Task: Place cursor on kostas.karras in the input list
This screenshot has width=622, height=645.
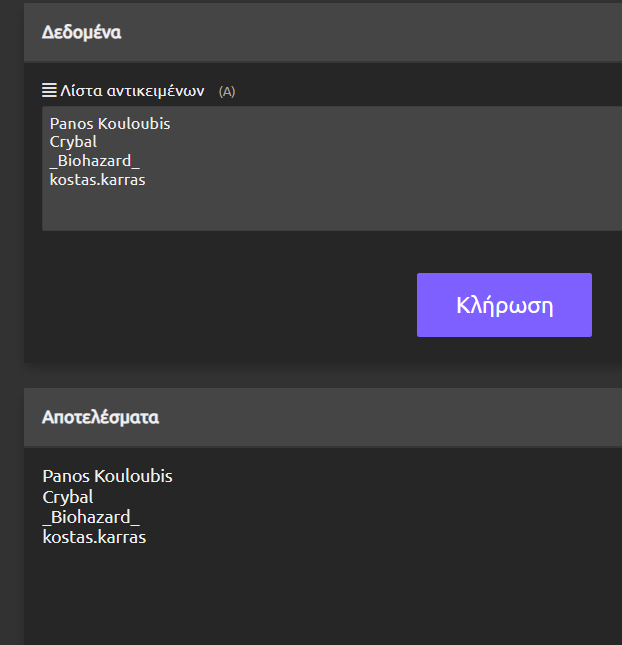Action: [97, 180]
